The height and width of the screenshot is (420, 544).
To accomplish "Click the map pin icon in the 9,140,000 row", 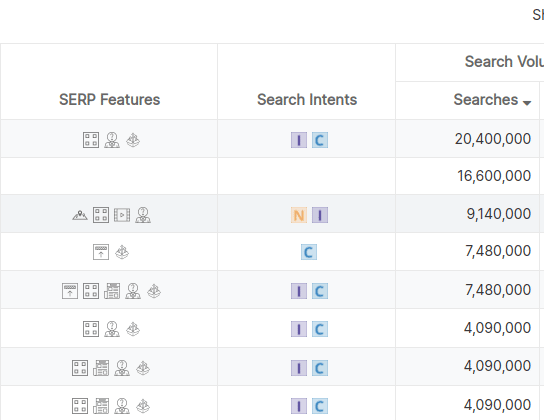I will pyautogui.click(x=80, y=215).
